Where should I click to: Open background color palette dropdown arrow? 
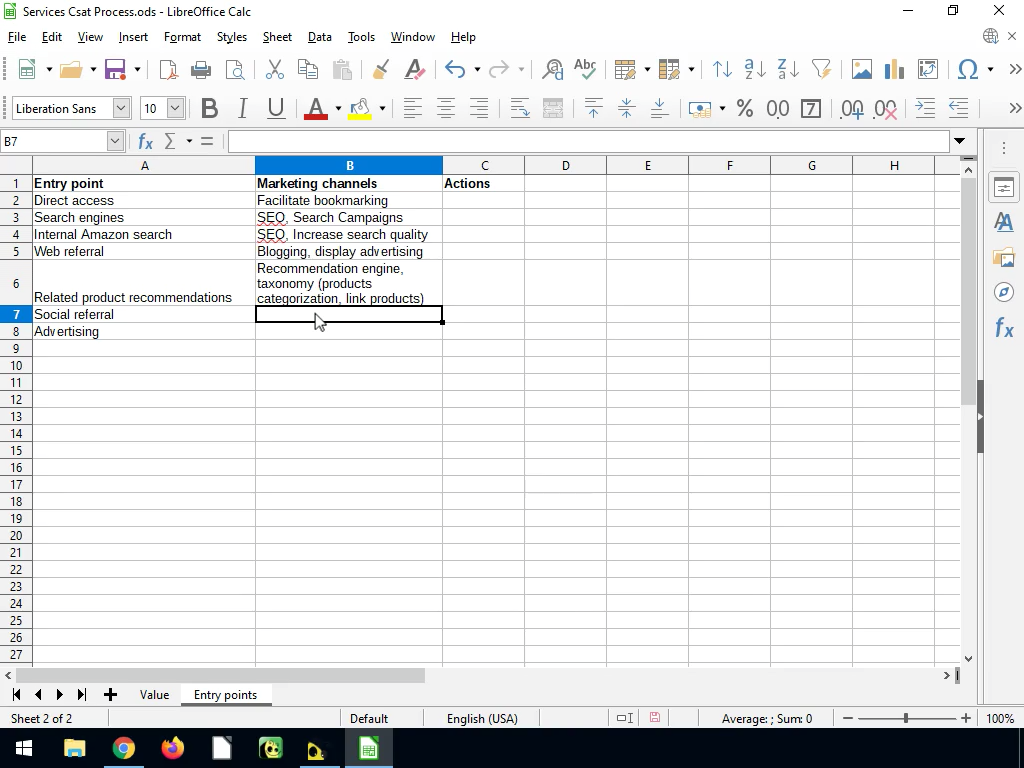(x=382, y=108)
